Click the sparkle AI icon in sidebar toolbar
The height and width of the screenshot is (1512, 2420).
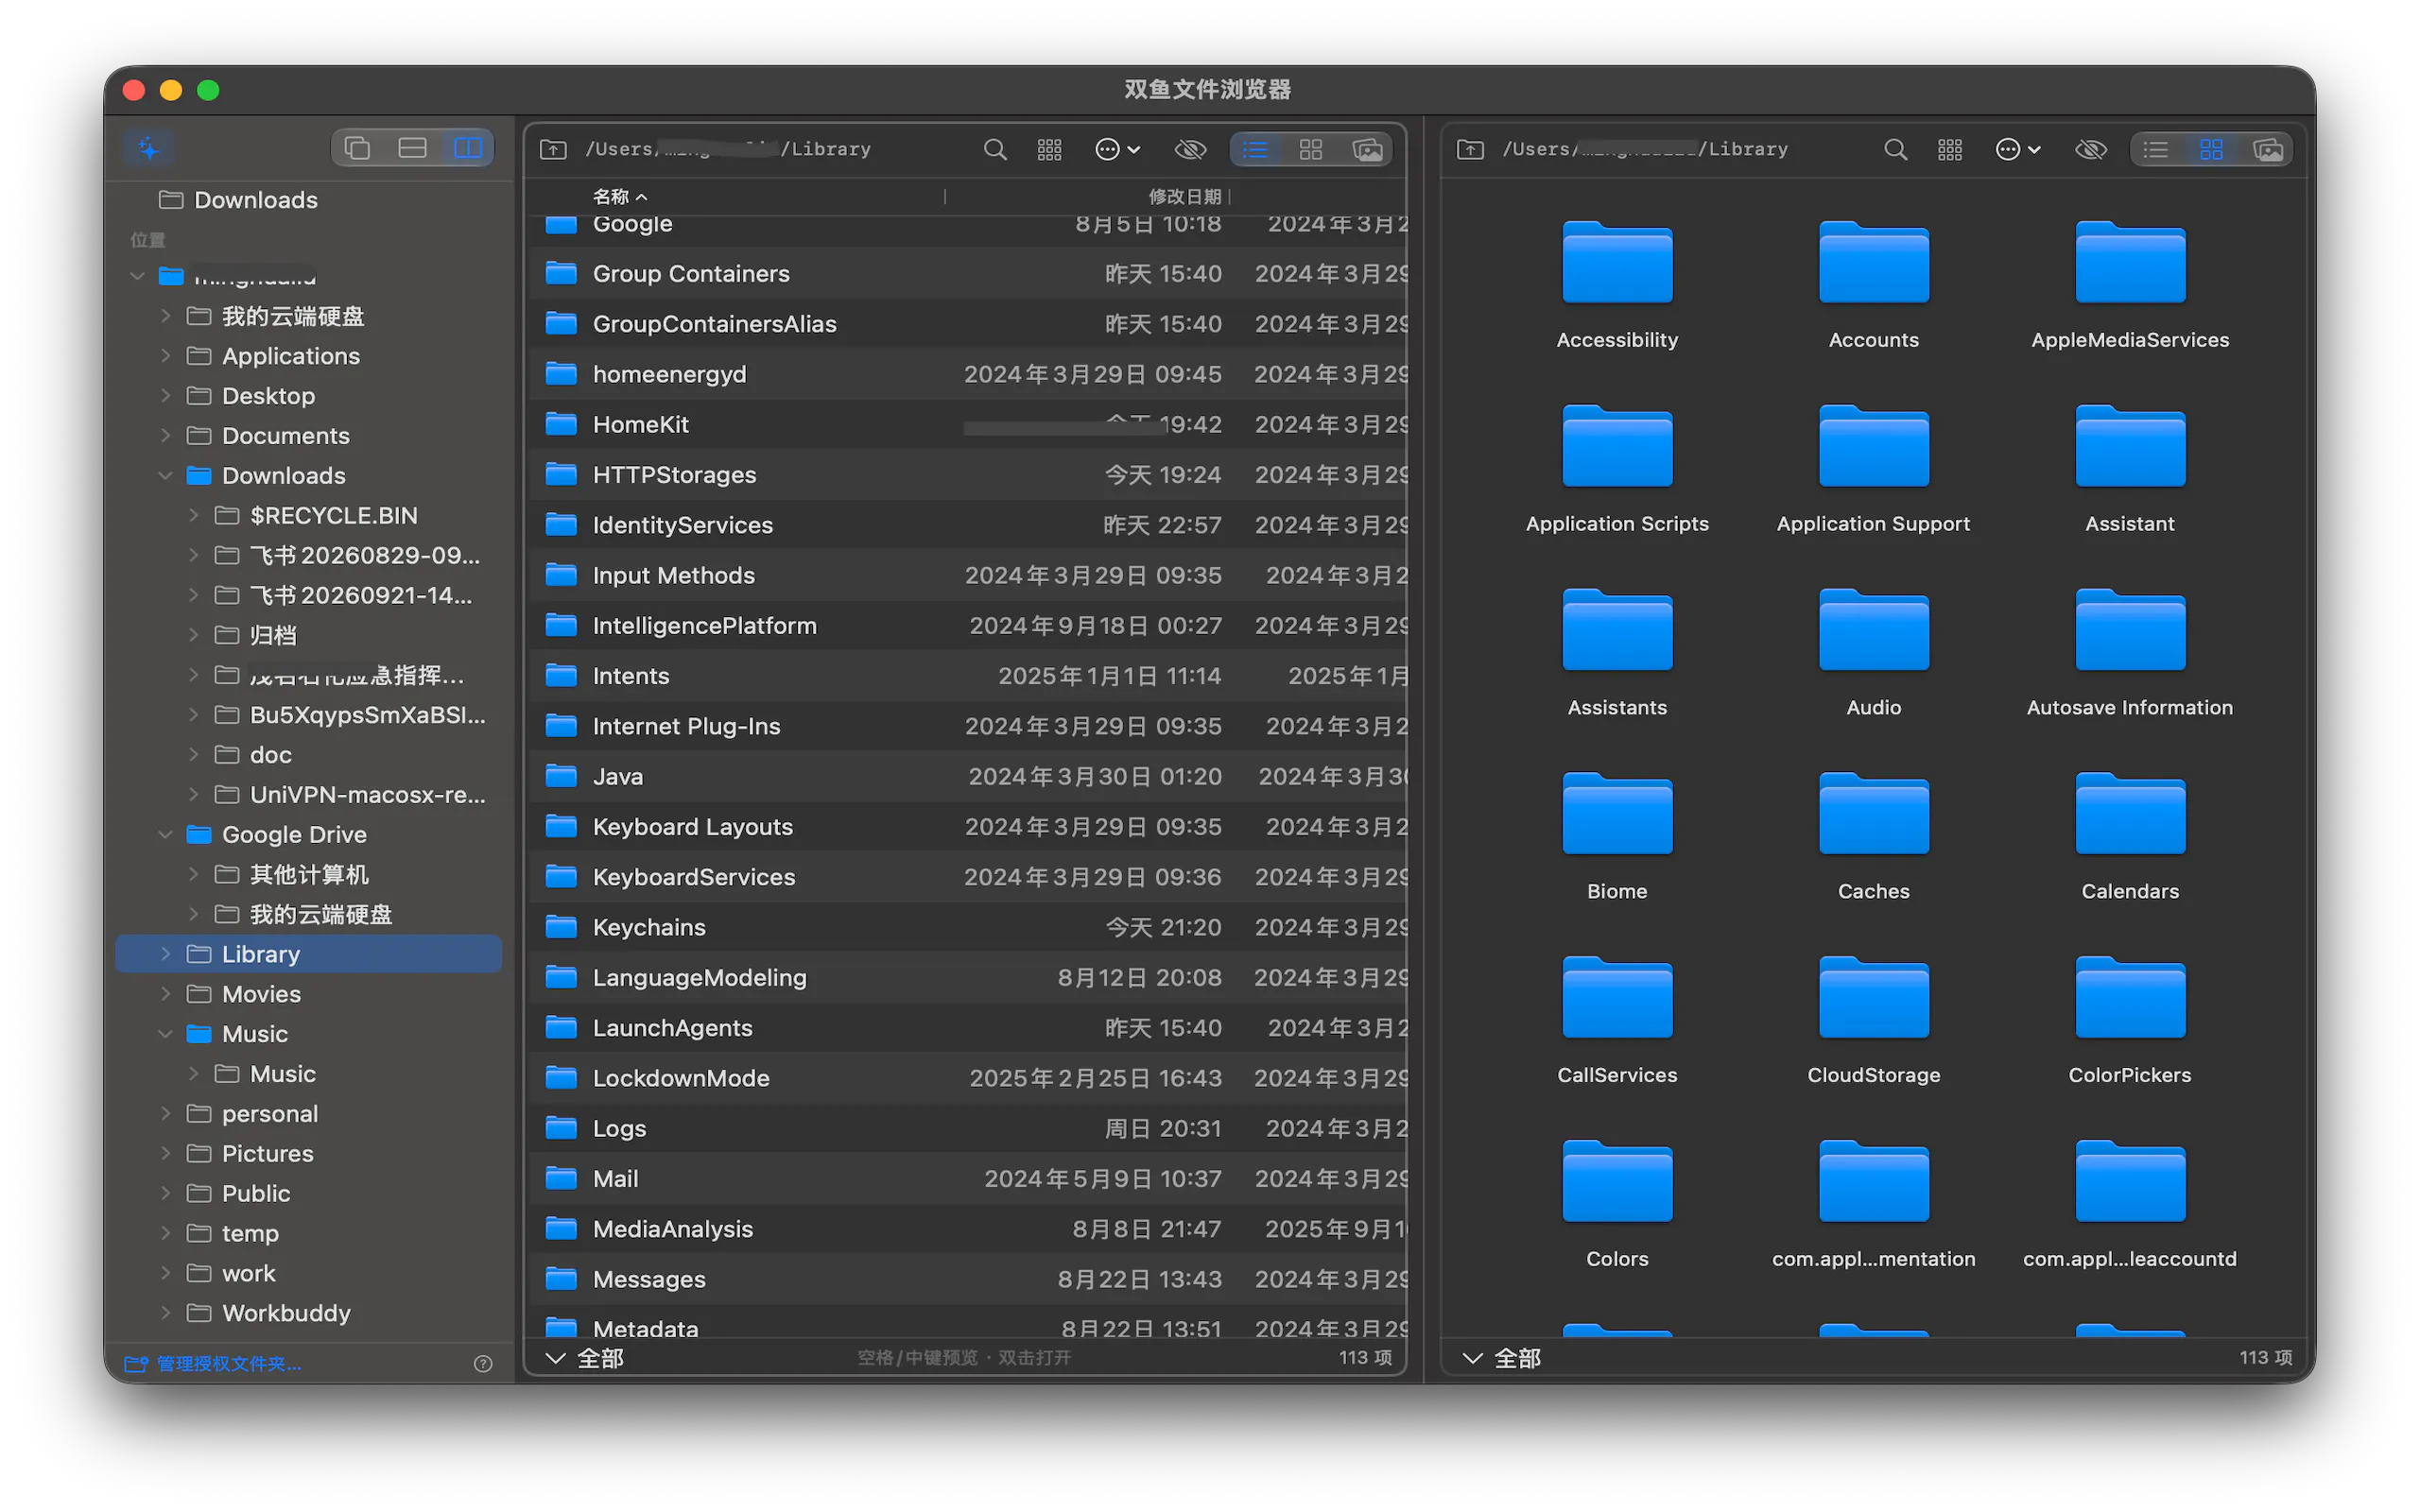click(x=149, y=148)
